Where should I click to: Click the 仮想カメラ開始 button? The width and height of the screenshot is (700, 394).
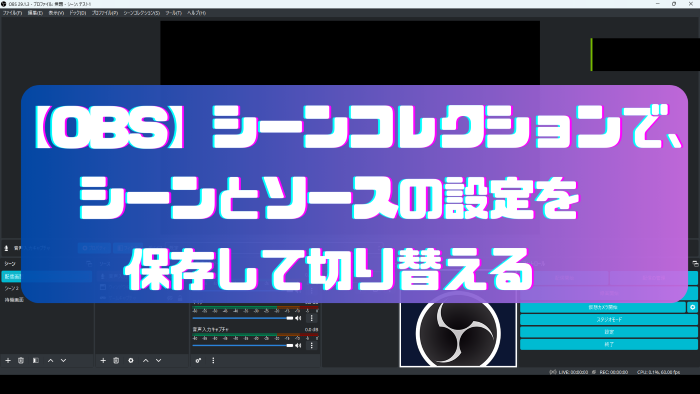603,307
